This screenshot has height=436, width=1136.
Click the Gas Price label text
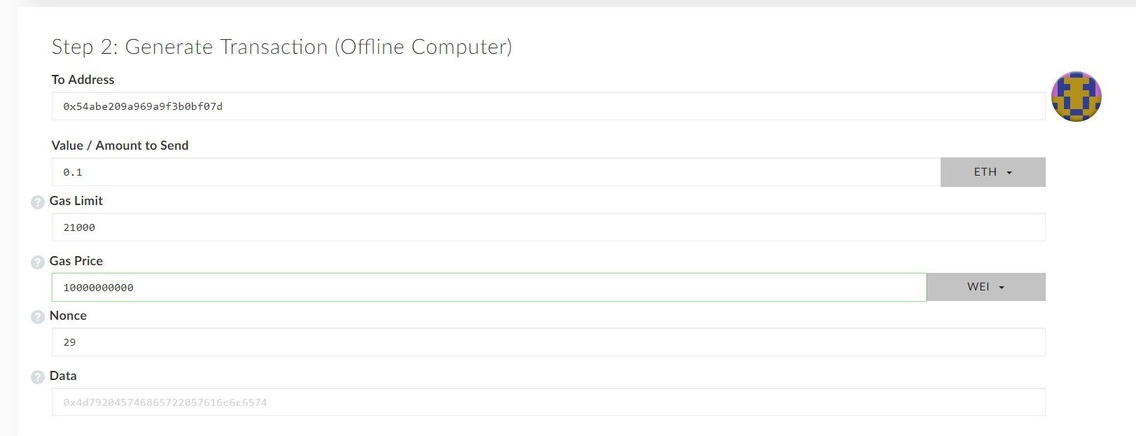[x=76, y=261]
